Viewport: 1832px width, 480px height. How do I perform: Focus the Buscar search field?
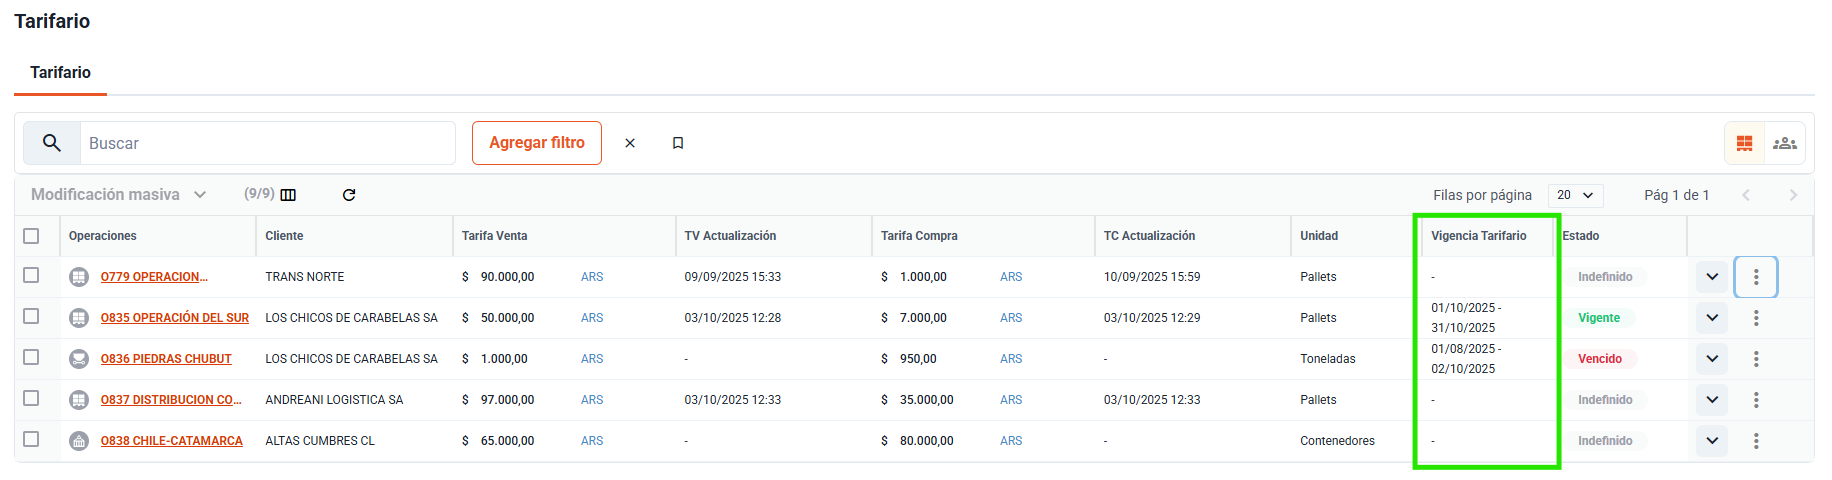click(266, 143)
